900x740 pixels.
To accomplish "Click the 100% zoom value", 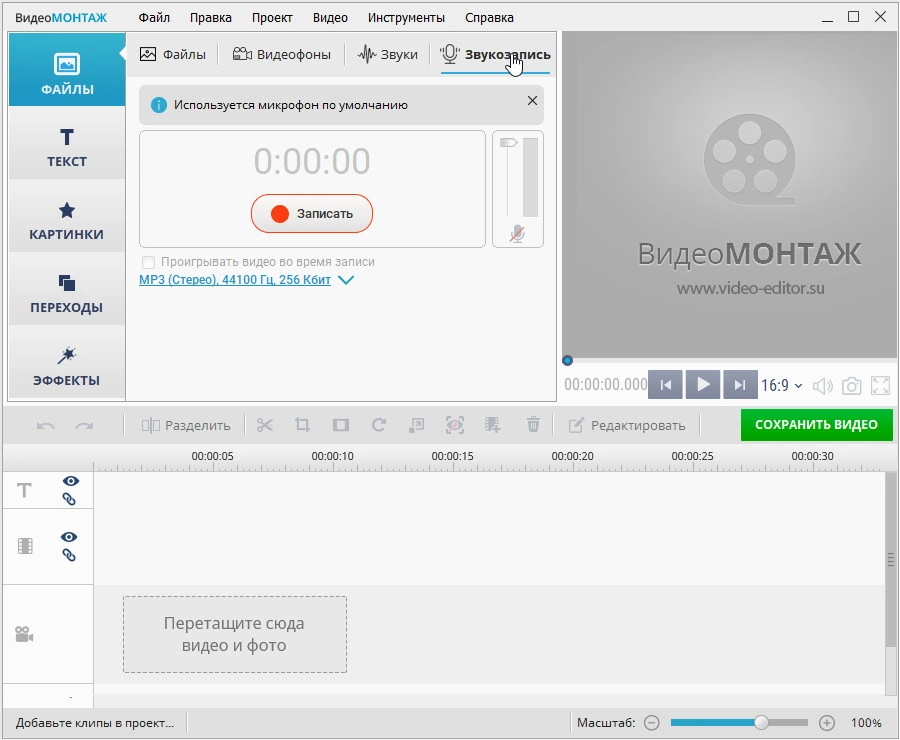I will pyautogui.click(x=866, y=723).
